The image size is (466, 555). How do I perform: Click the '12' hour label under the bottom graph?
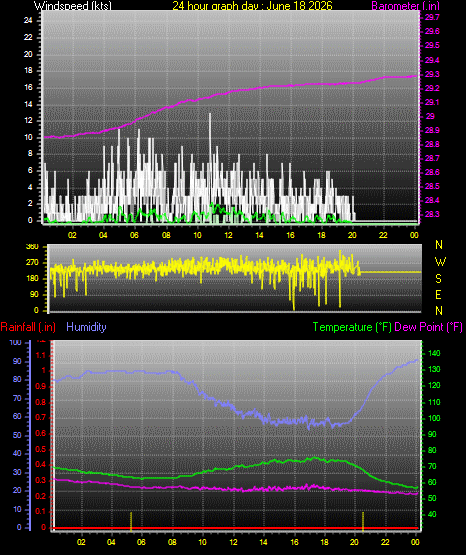[x=234, y=542]
